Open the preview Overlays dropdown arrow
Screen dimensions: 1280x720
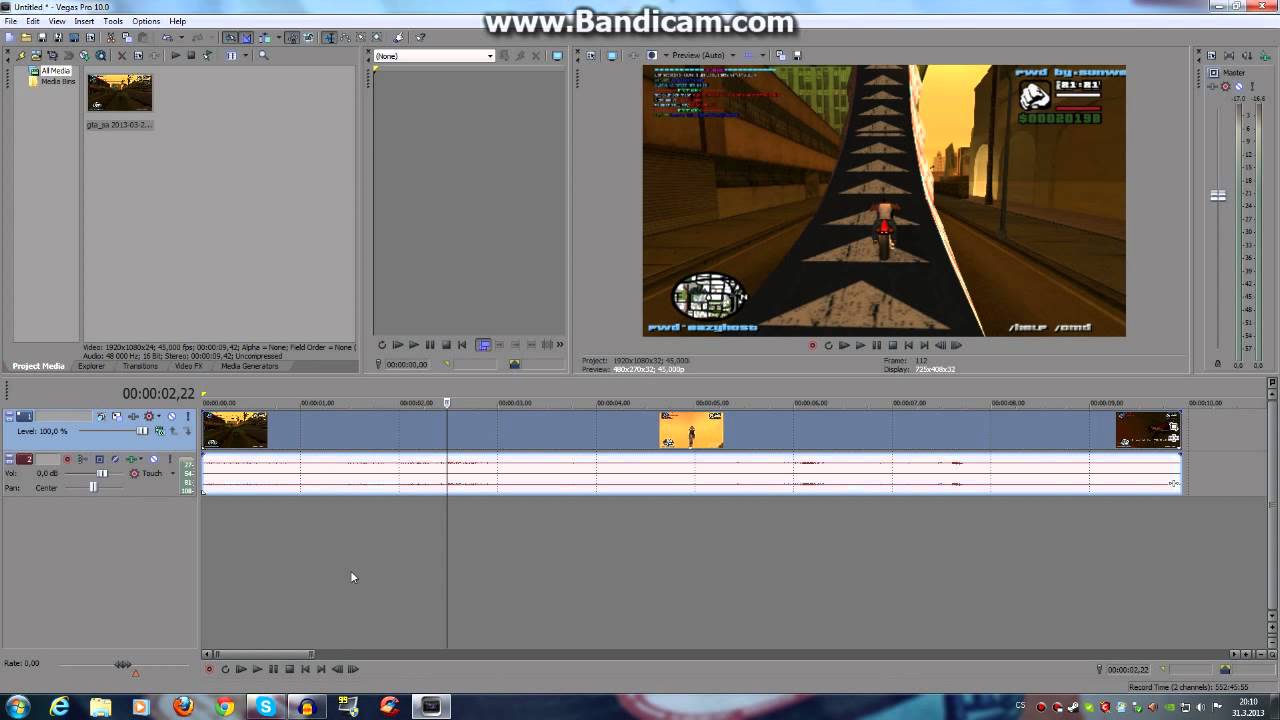763,55
